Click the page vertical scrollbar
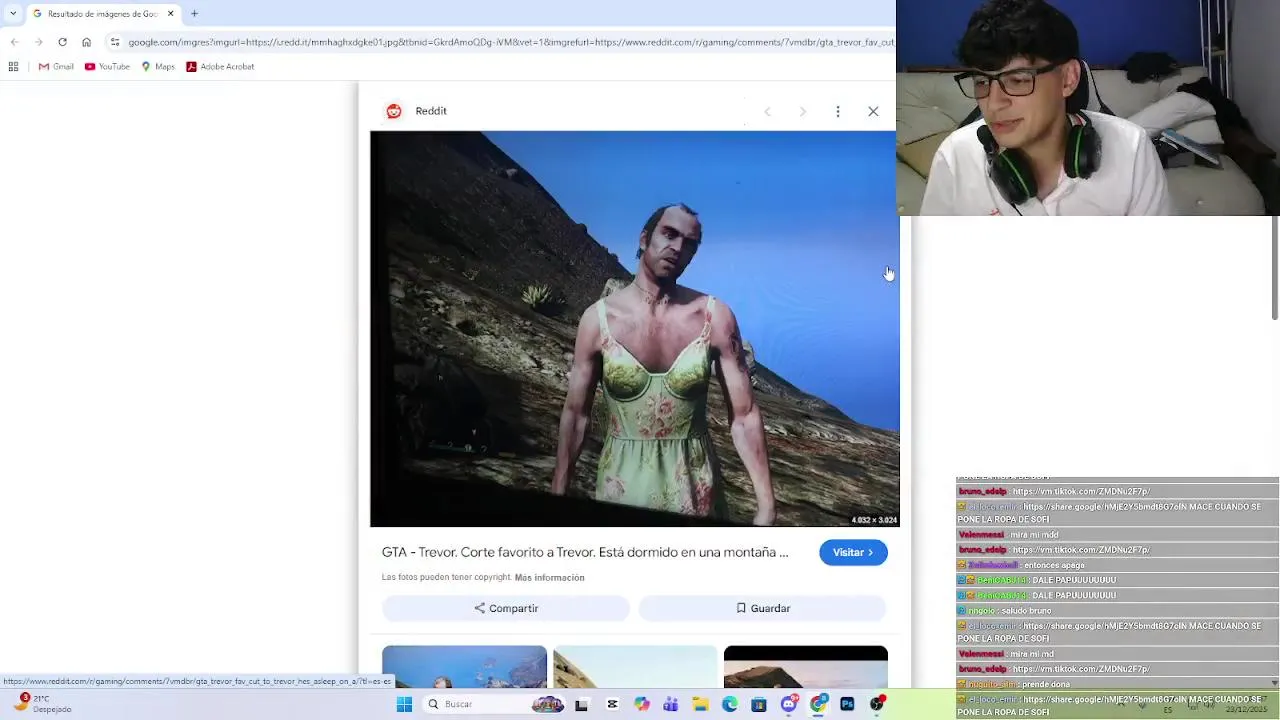This screenshot has height=720, width=1280. [1275, 270]
